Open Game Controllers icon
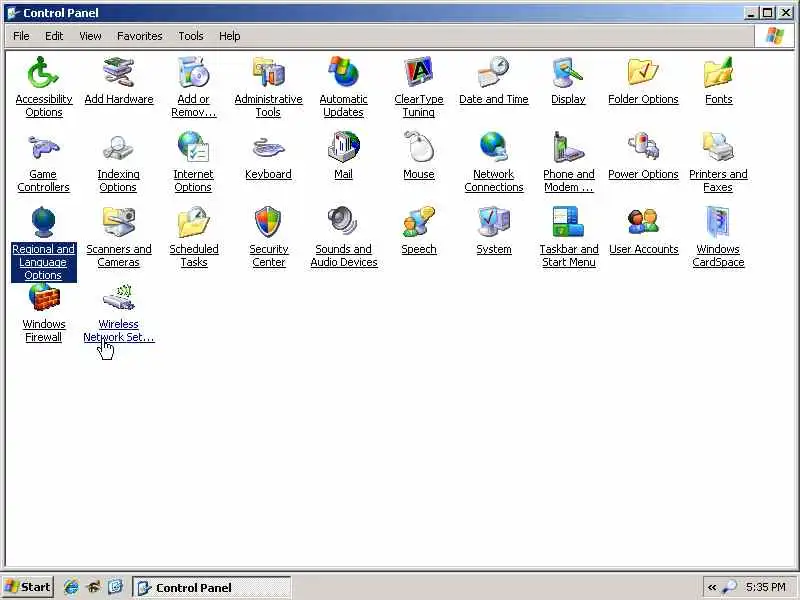This screenshot has width=800, height=600. coord(43,147)
